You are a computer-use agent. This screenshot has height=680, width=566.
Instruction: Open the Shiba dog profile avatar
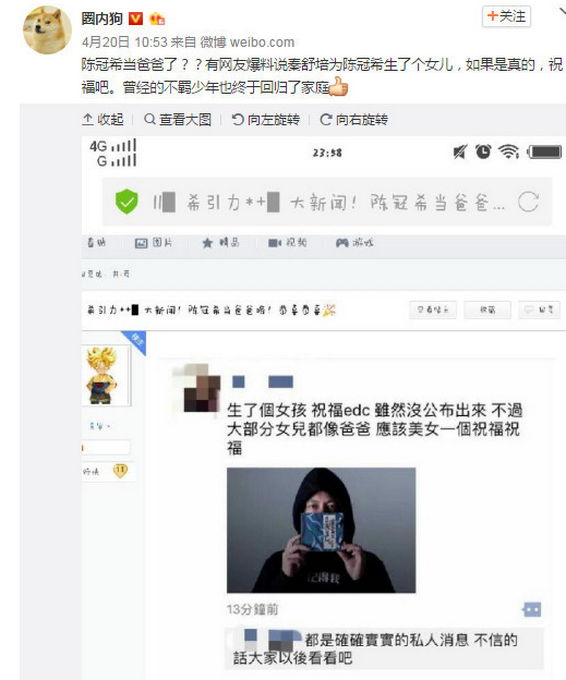pos(47,30)
